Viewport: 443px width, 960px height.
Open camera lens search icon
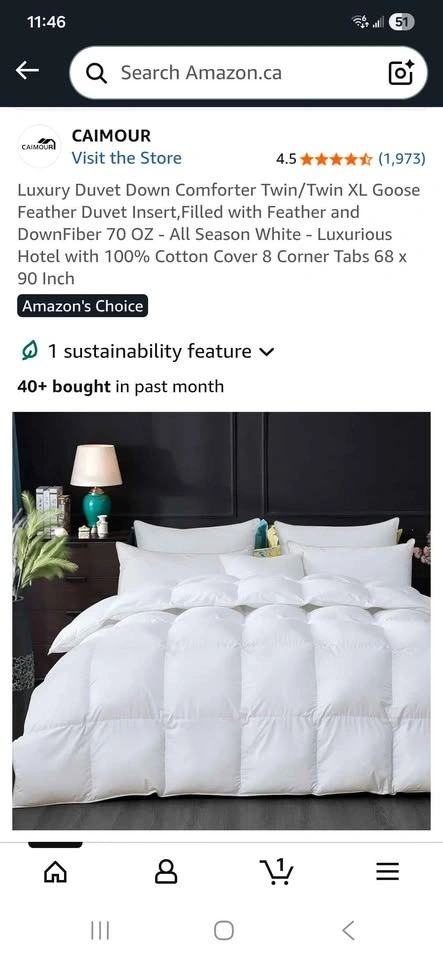point(401,73)
